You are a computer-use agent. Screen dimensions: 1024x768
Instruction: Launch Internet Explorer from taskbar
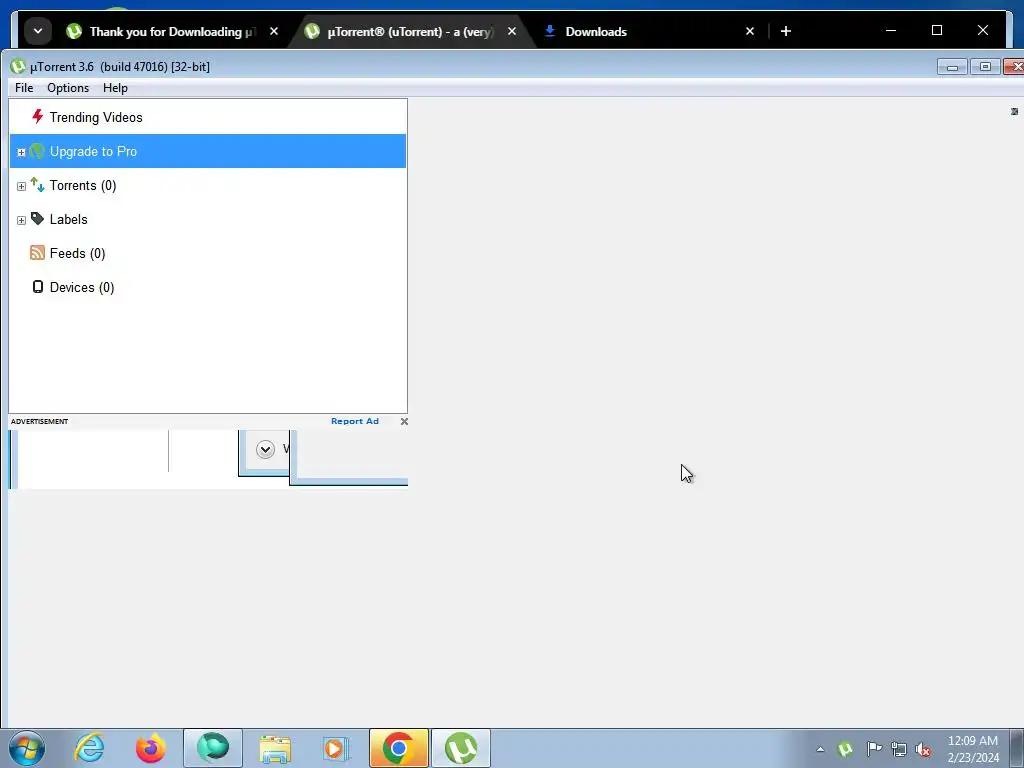89,748
